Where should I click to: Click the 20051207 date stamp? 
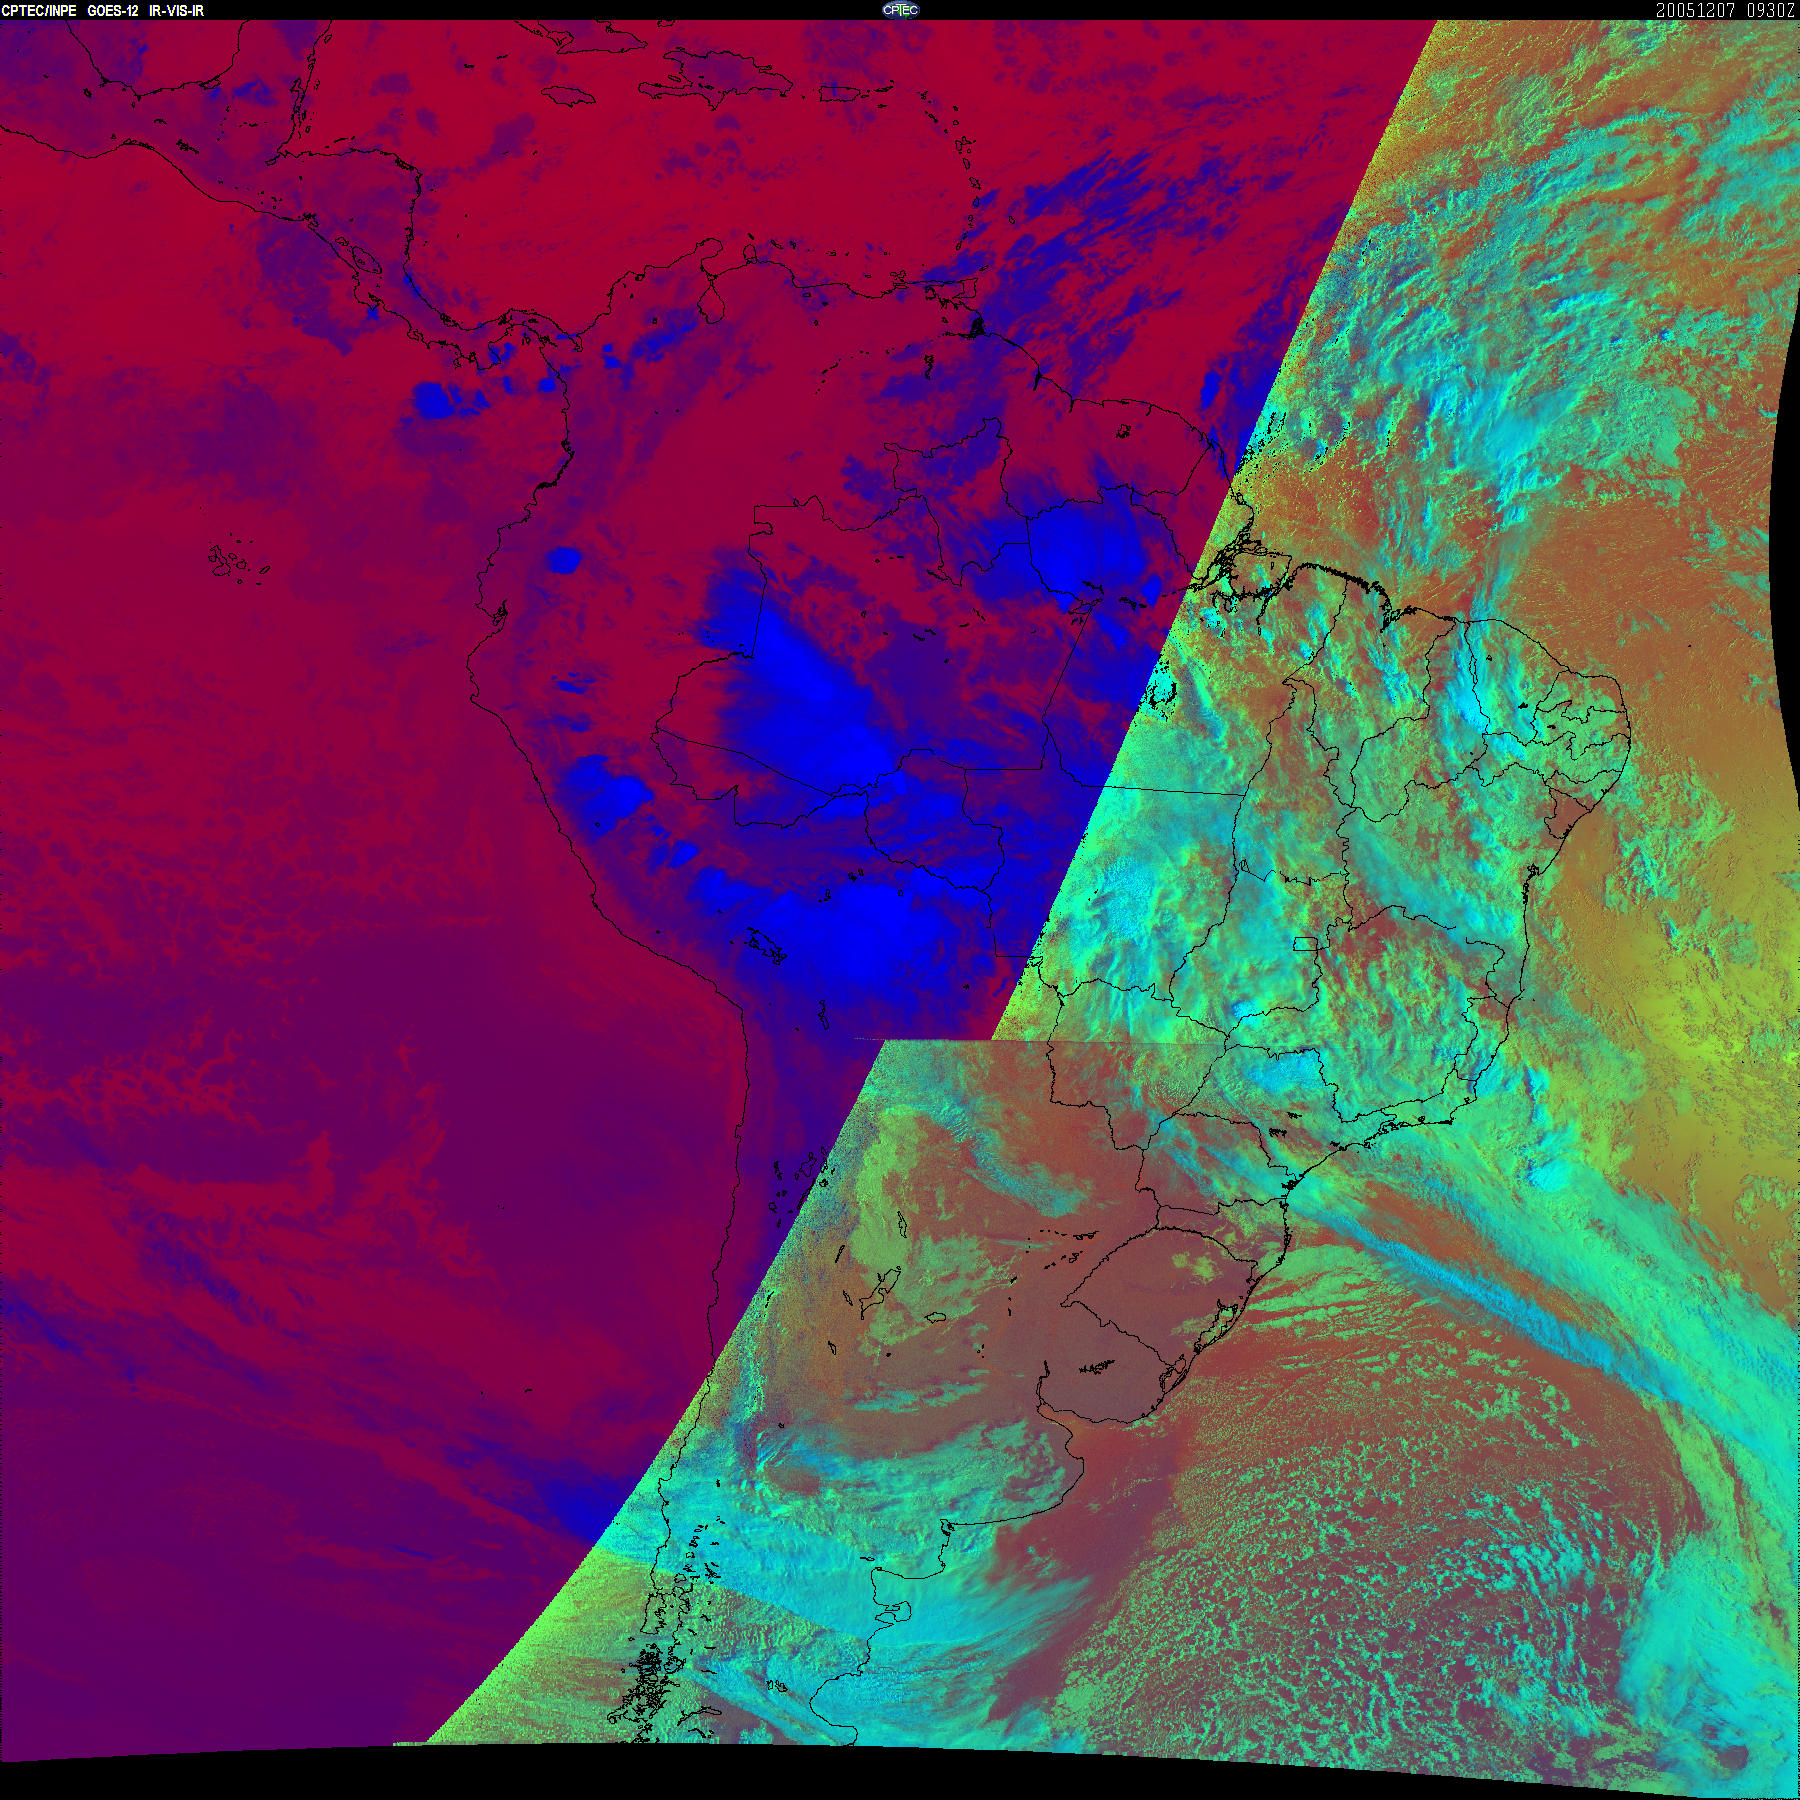1693,10
